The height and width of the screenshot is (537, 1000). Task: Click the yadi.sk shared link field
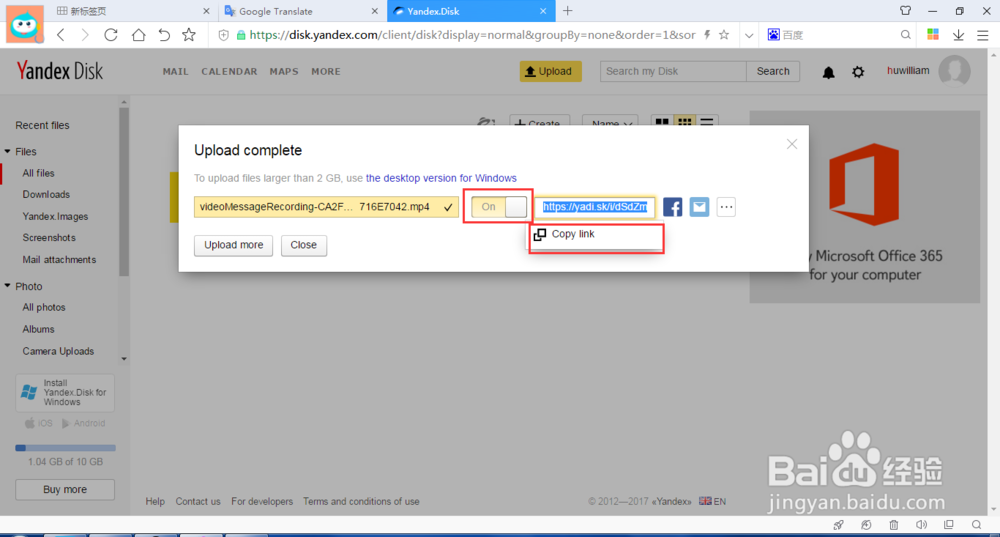pos(594,207)
